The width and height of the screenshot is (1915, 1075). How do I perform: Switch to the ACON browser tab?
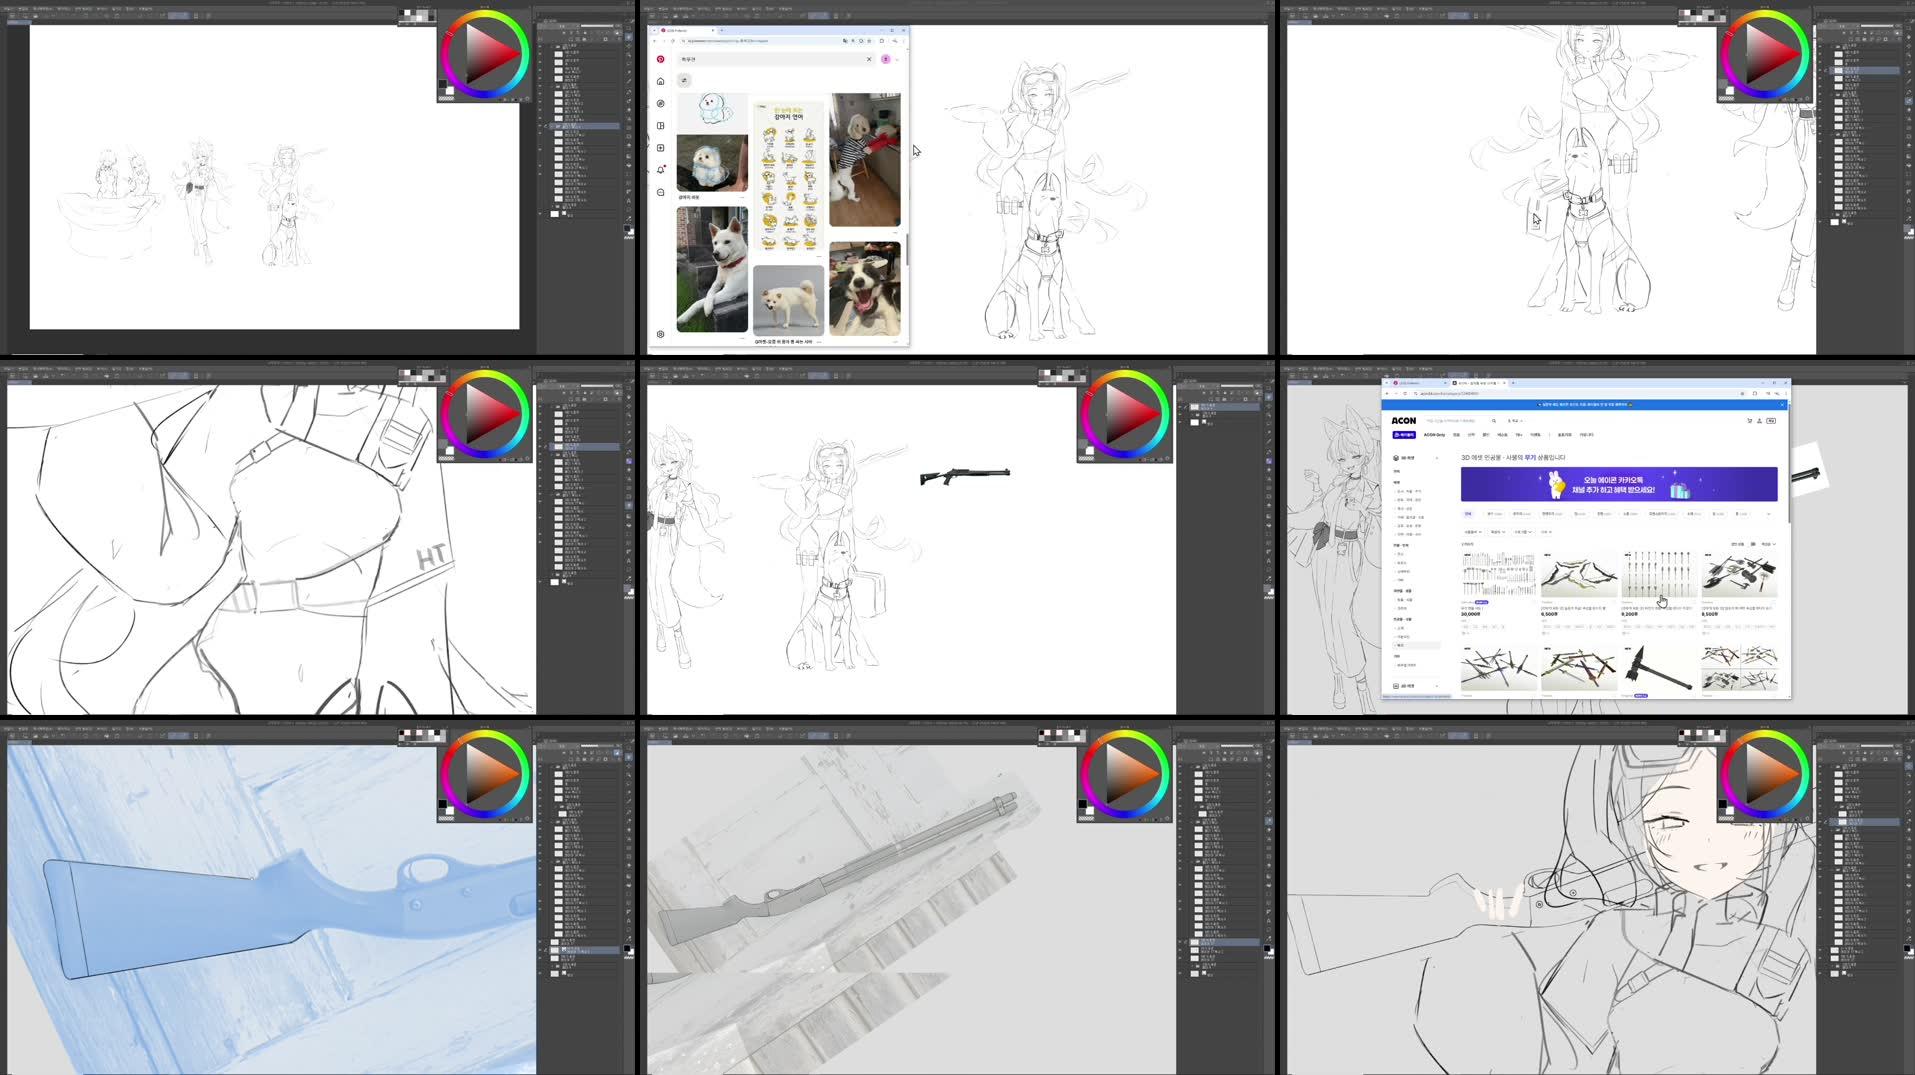coord(1477,383)
